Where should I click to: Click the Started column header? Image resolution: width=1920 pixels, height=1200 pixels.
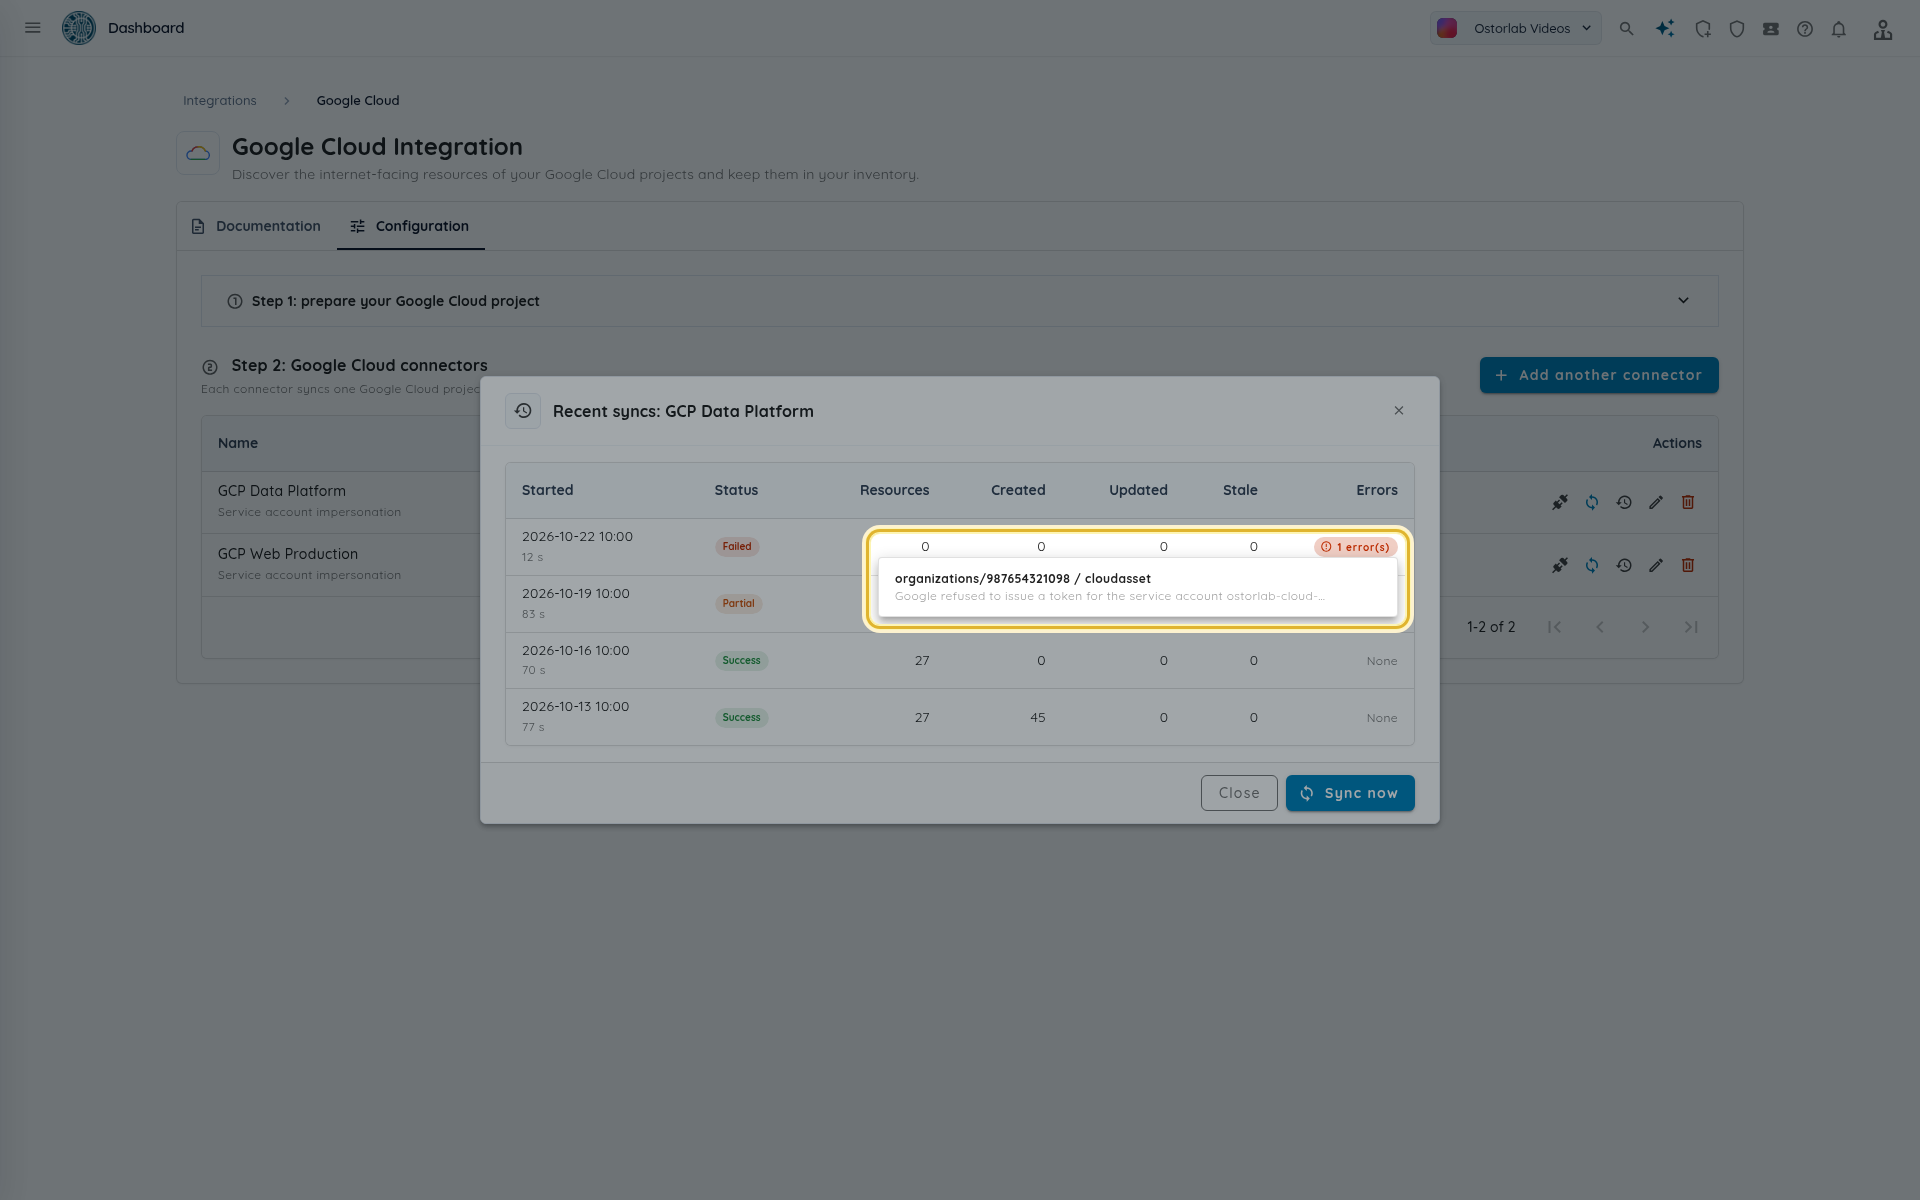(548, 490)
